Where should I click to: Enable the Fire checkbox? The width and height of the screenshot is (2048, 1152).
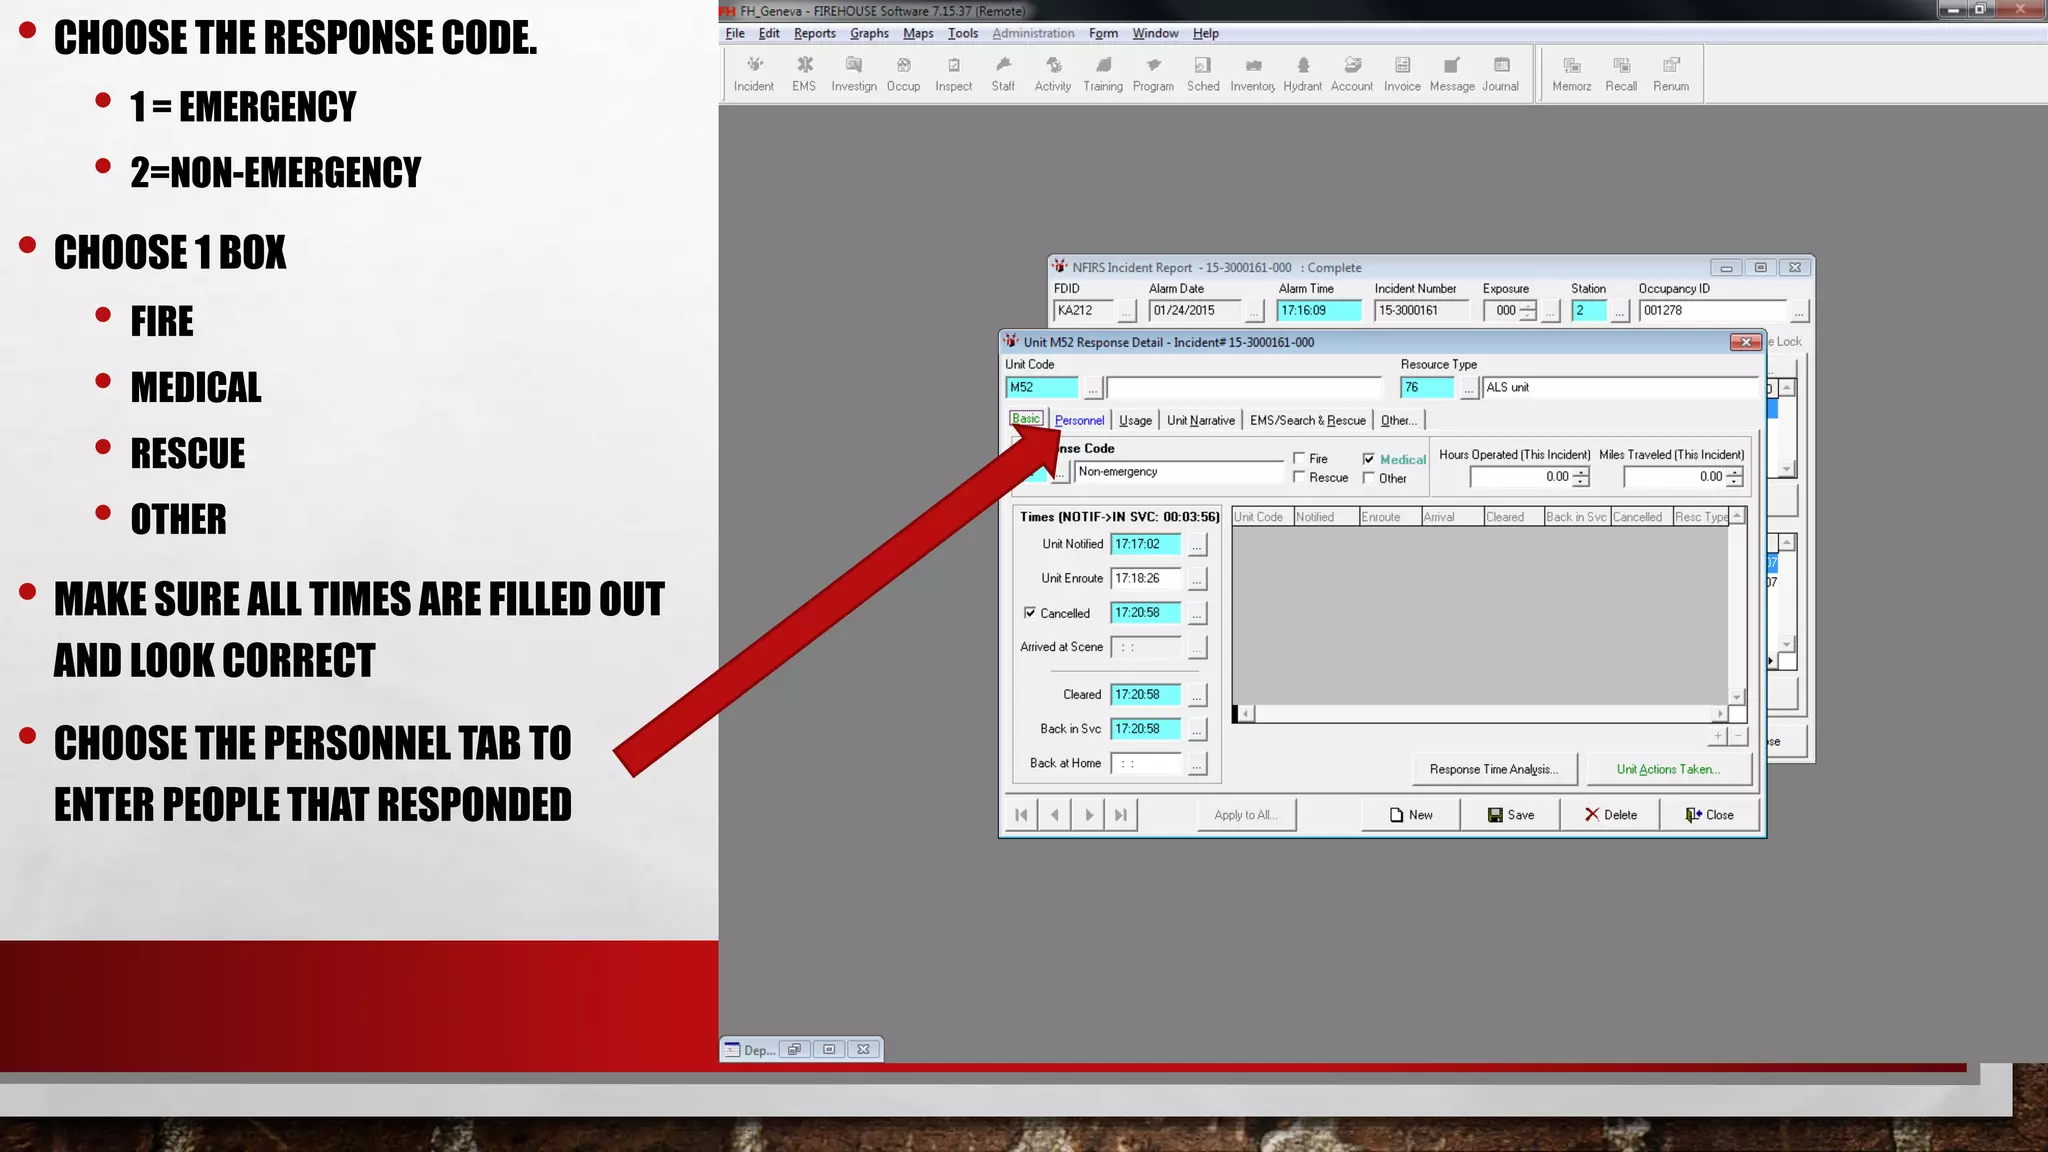point(1299,458)
